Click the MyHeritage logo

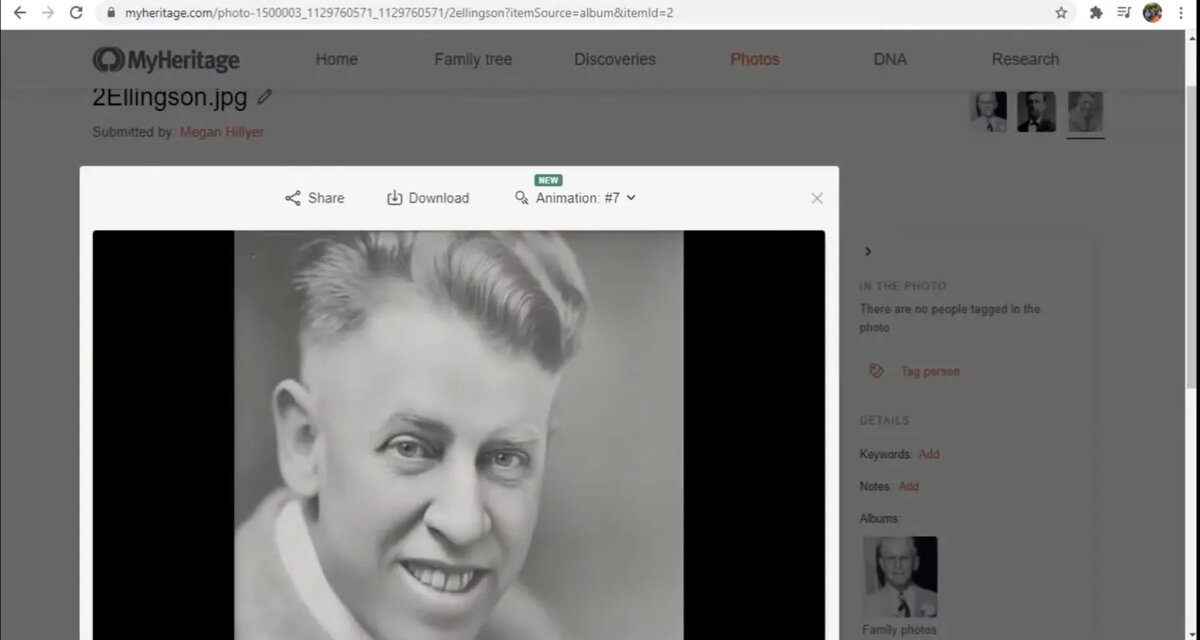click(166, 60)
